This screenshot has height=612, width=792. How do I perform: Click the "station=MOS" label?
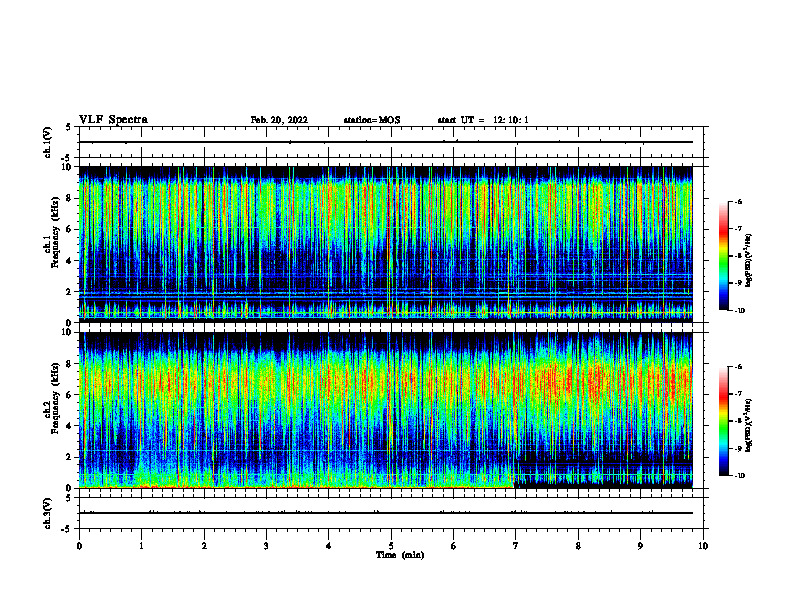372,120
